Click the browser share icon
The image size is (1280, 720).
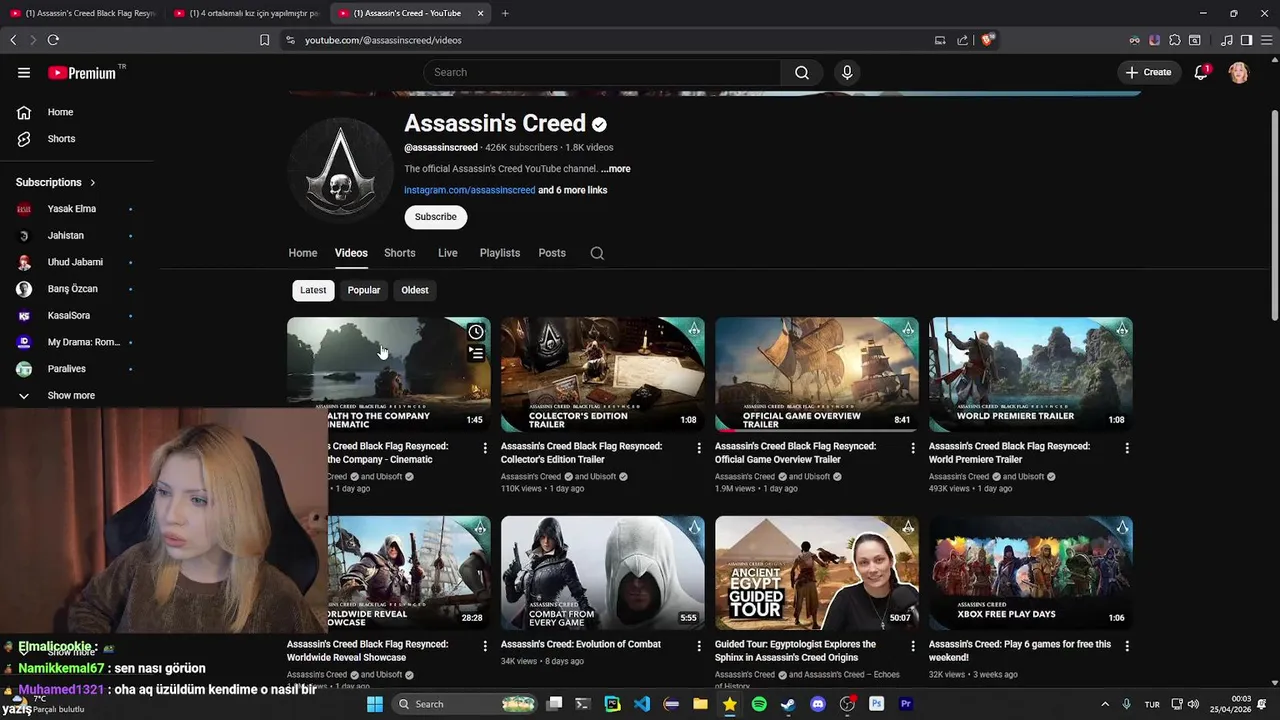962,40
